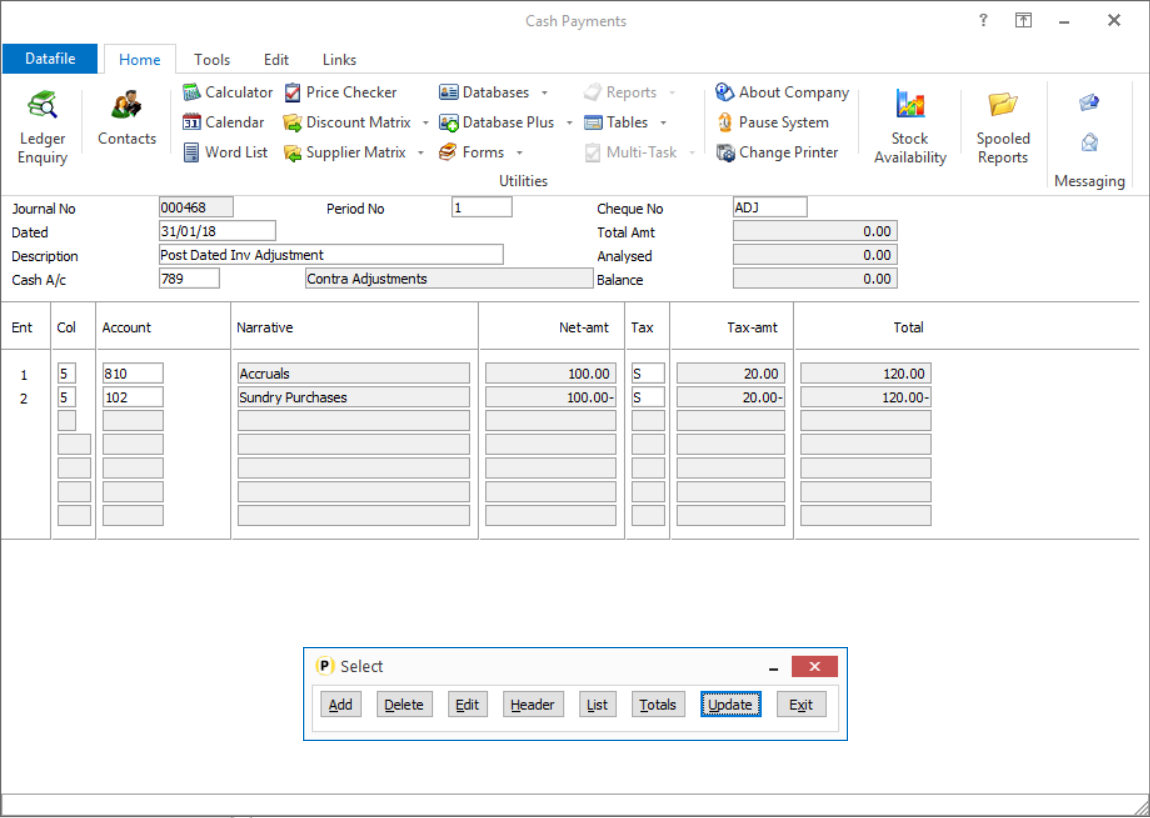
Task: Click the Cash A/c field 789
Action: click(x=189, y=279)
